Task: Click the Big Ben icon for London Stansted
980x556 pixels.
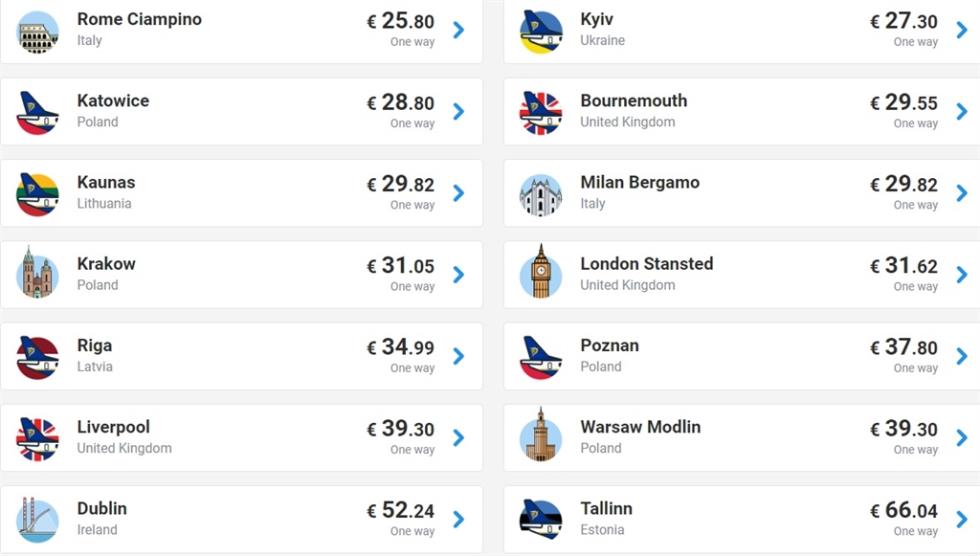Action: [541, 272]
